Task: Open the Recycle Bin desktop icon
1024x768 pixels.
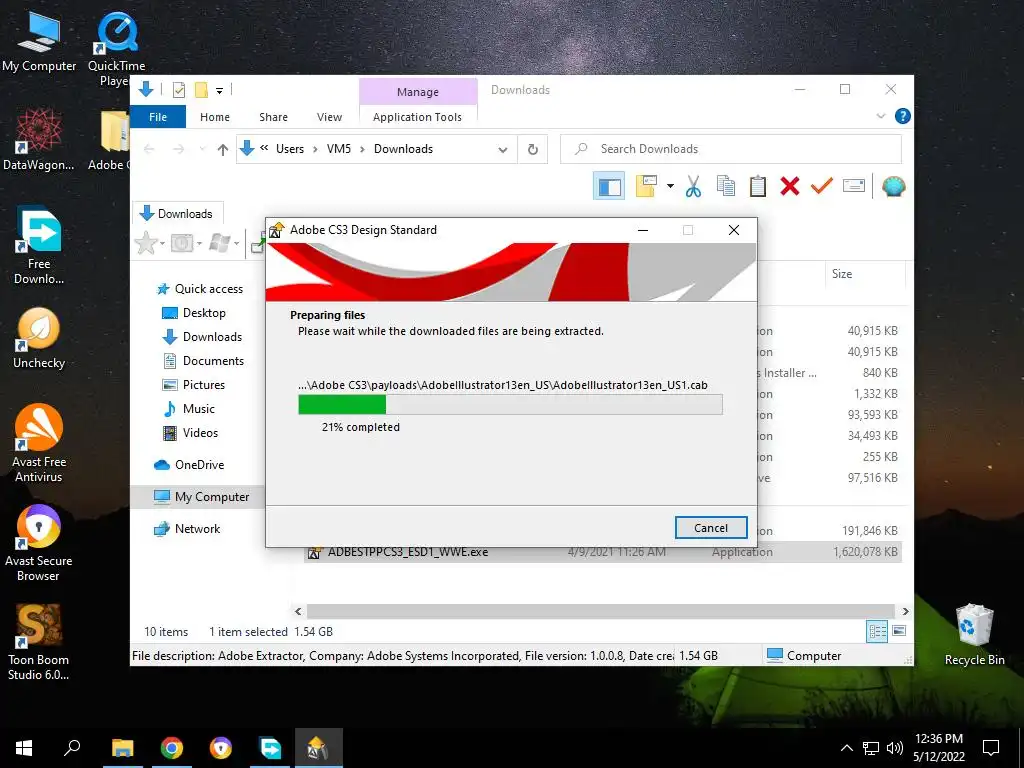Action: point(974,633)
